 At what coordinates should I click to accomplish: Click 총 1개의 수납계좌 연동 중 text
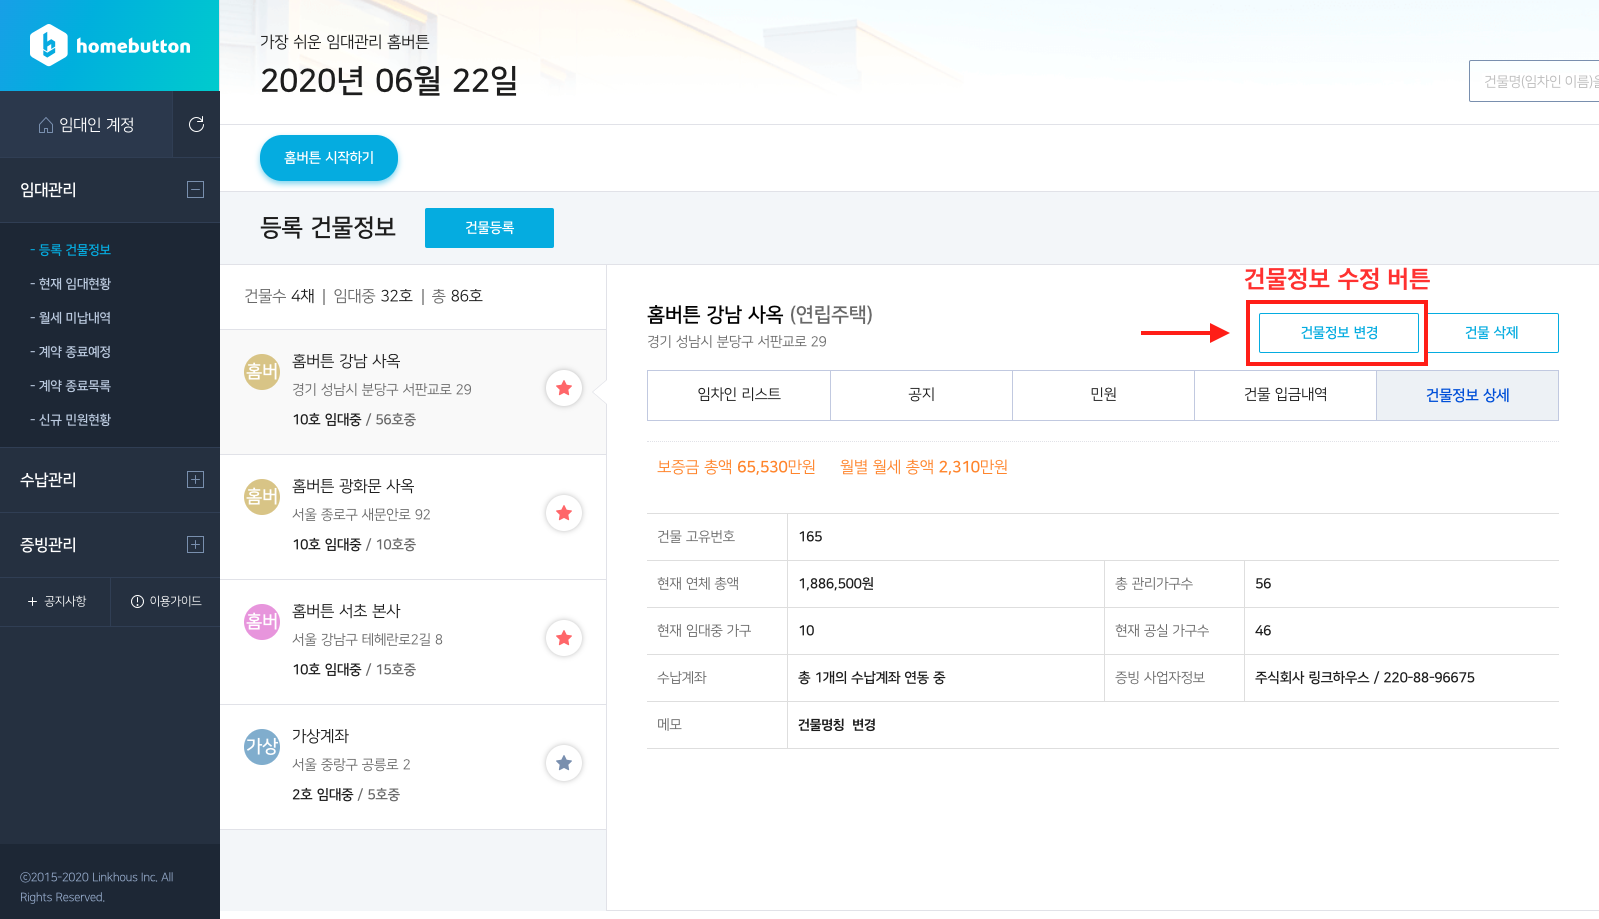pyautogui.click(x=871, y=678)
